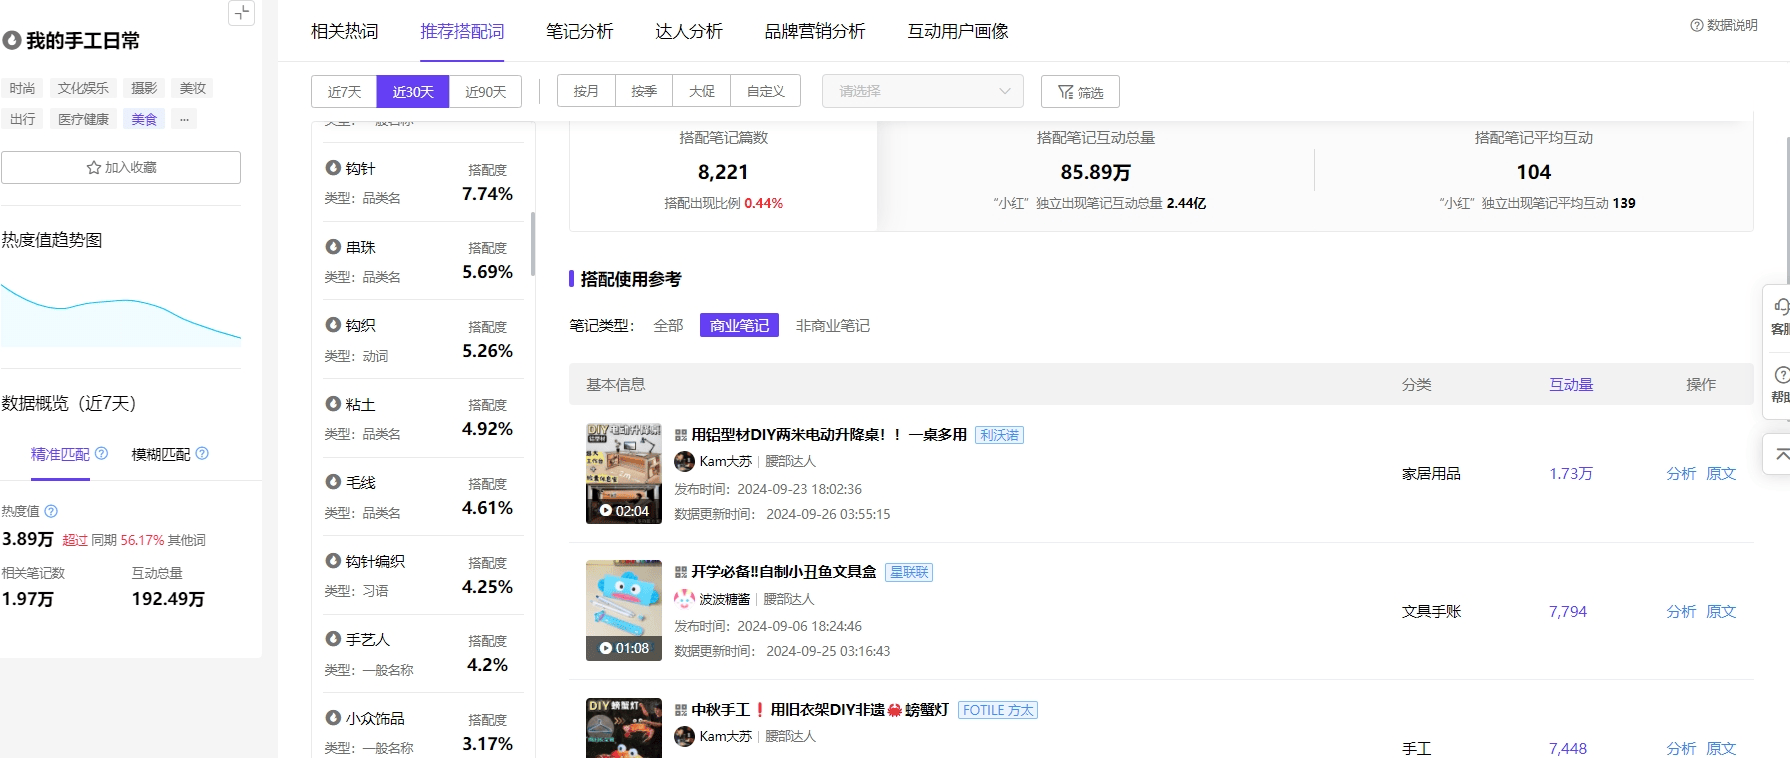Click the back-to-top arrow icon
1790x758 pixels.
click(1781, 454)
